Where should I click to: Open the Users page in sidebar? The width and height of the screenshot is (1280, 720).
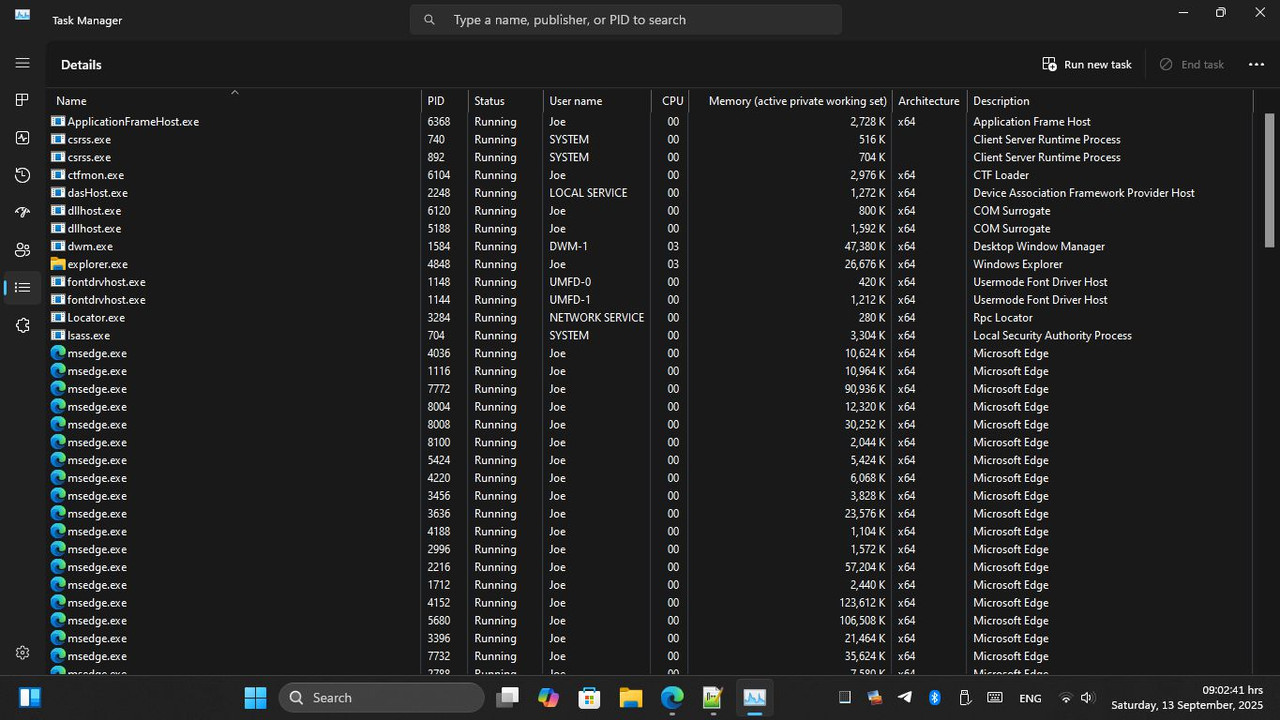click(22, 250)
